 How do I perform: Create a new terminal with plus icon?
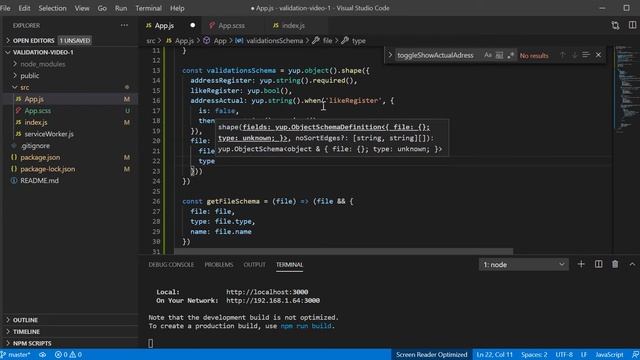581,264
